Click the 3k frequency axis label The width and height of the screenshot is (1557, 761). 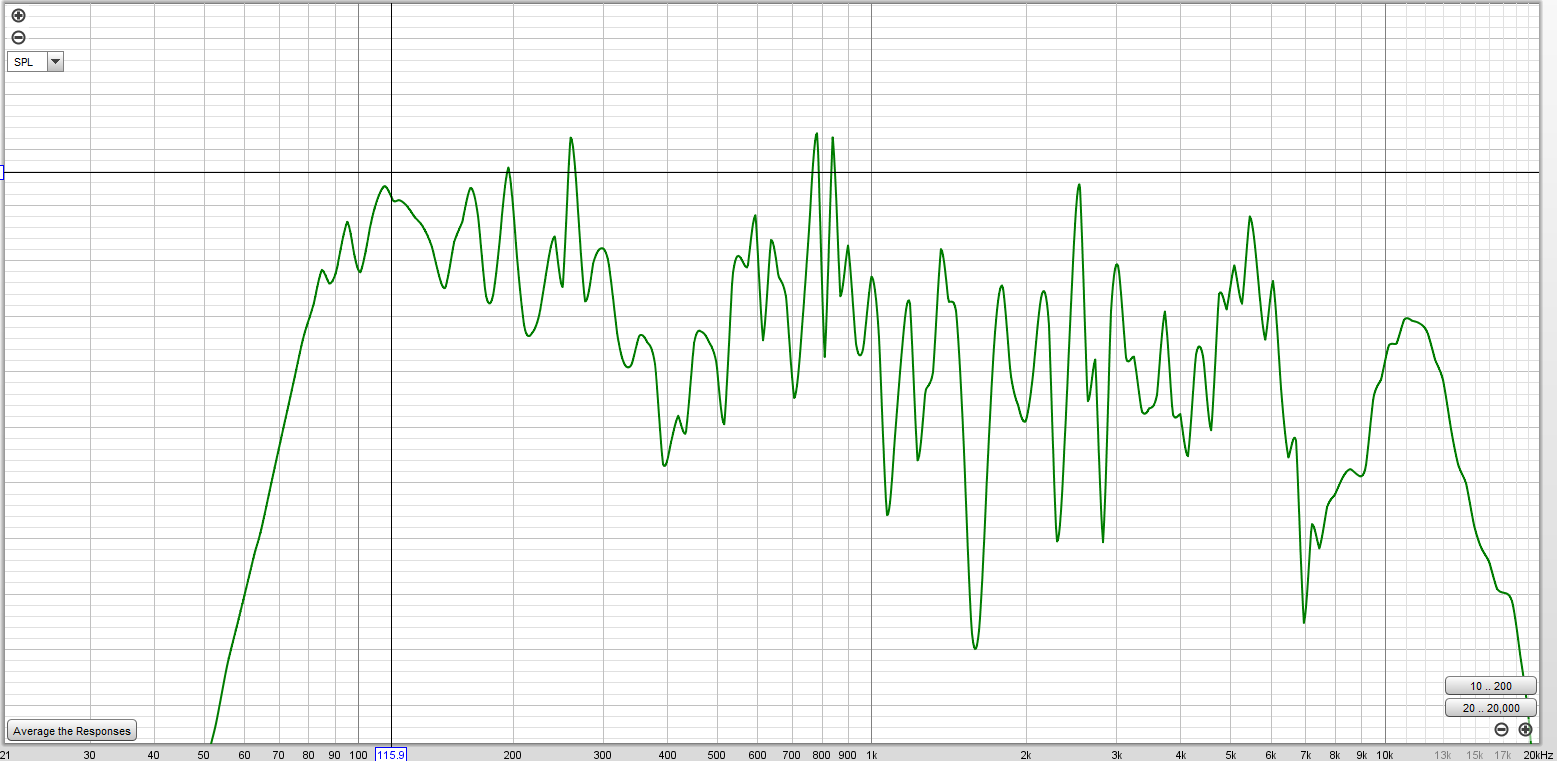pos(1116,754)
